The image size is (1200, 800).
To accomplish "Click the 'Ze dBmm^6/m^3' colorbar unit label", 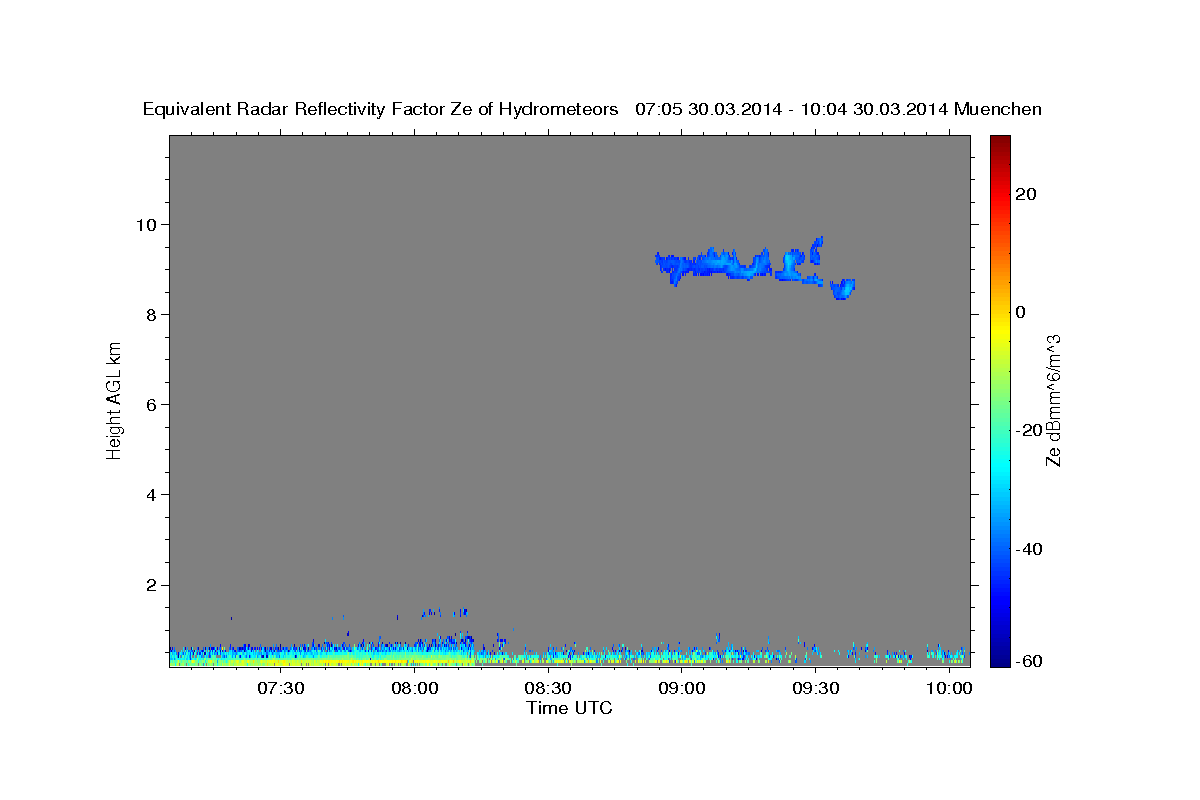I will point(1053,401).
